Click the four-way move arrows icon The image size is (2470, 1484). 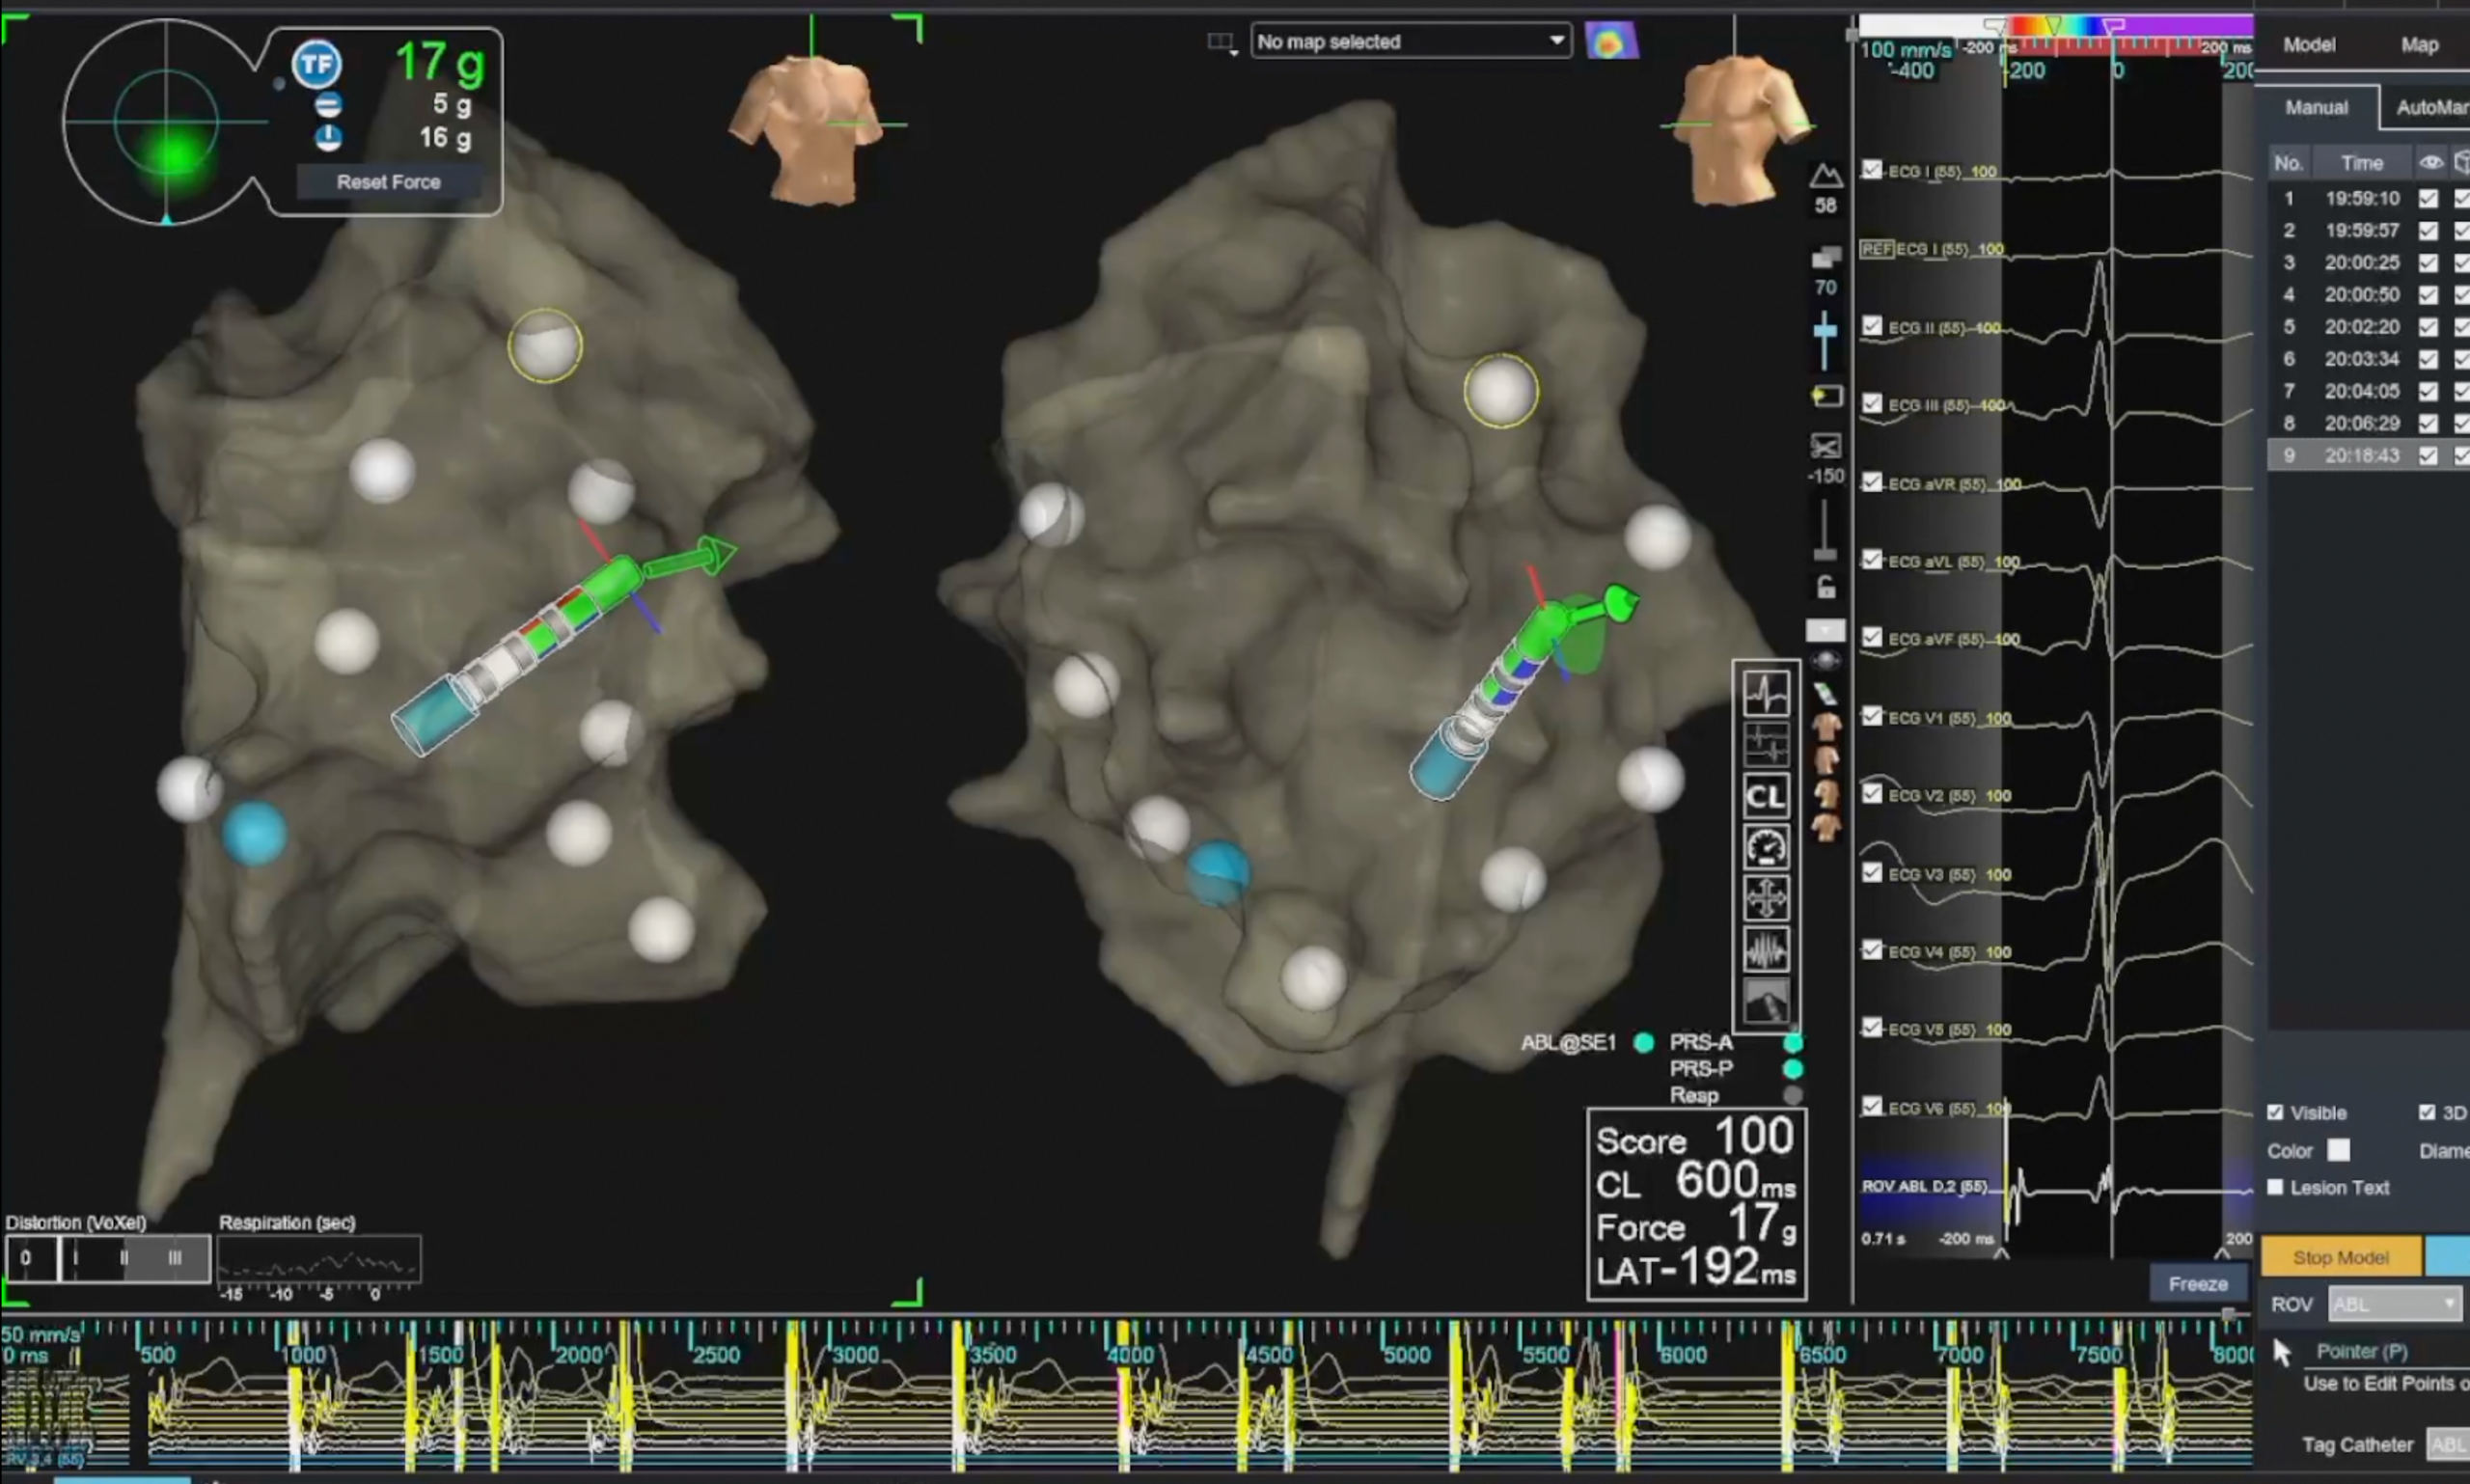(1765, 898)
